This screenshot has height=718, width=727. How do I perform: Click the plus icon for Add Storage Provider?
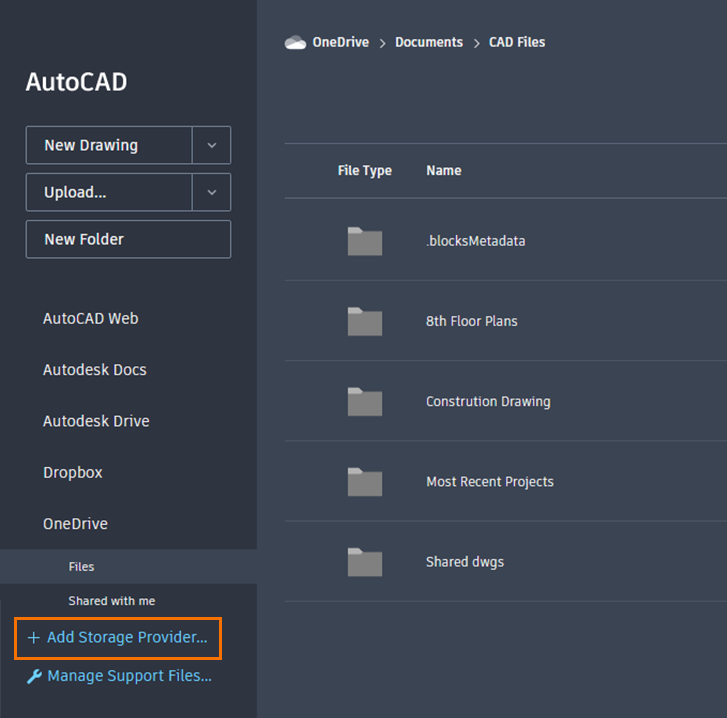click(34, 637)
